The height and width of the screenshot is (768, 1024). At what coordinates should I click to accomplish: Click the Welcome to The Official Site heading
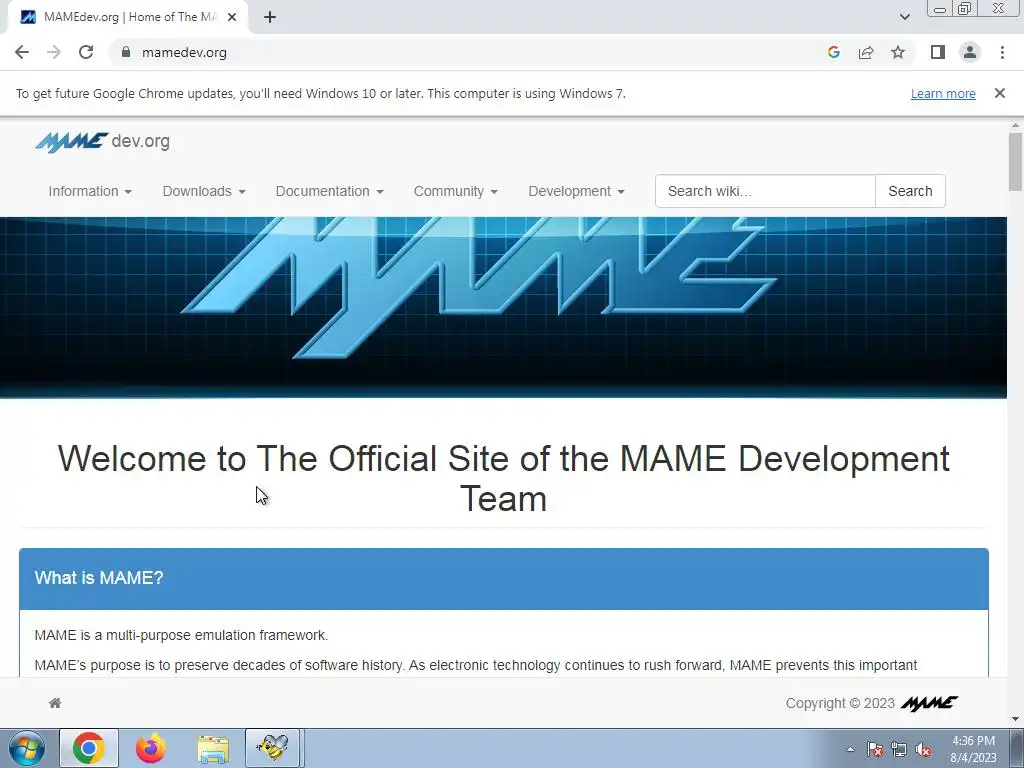504,478
